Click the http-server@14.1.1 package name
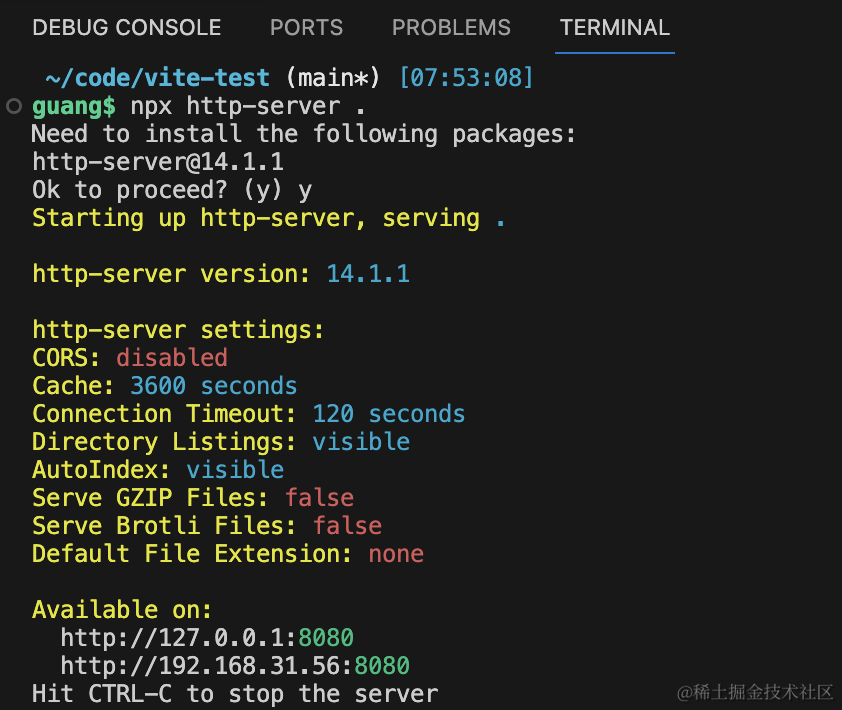This screenshot has height=710, width=842. tap(157, 162)
